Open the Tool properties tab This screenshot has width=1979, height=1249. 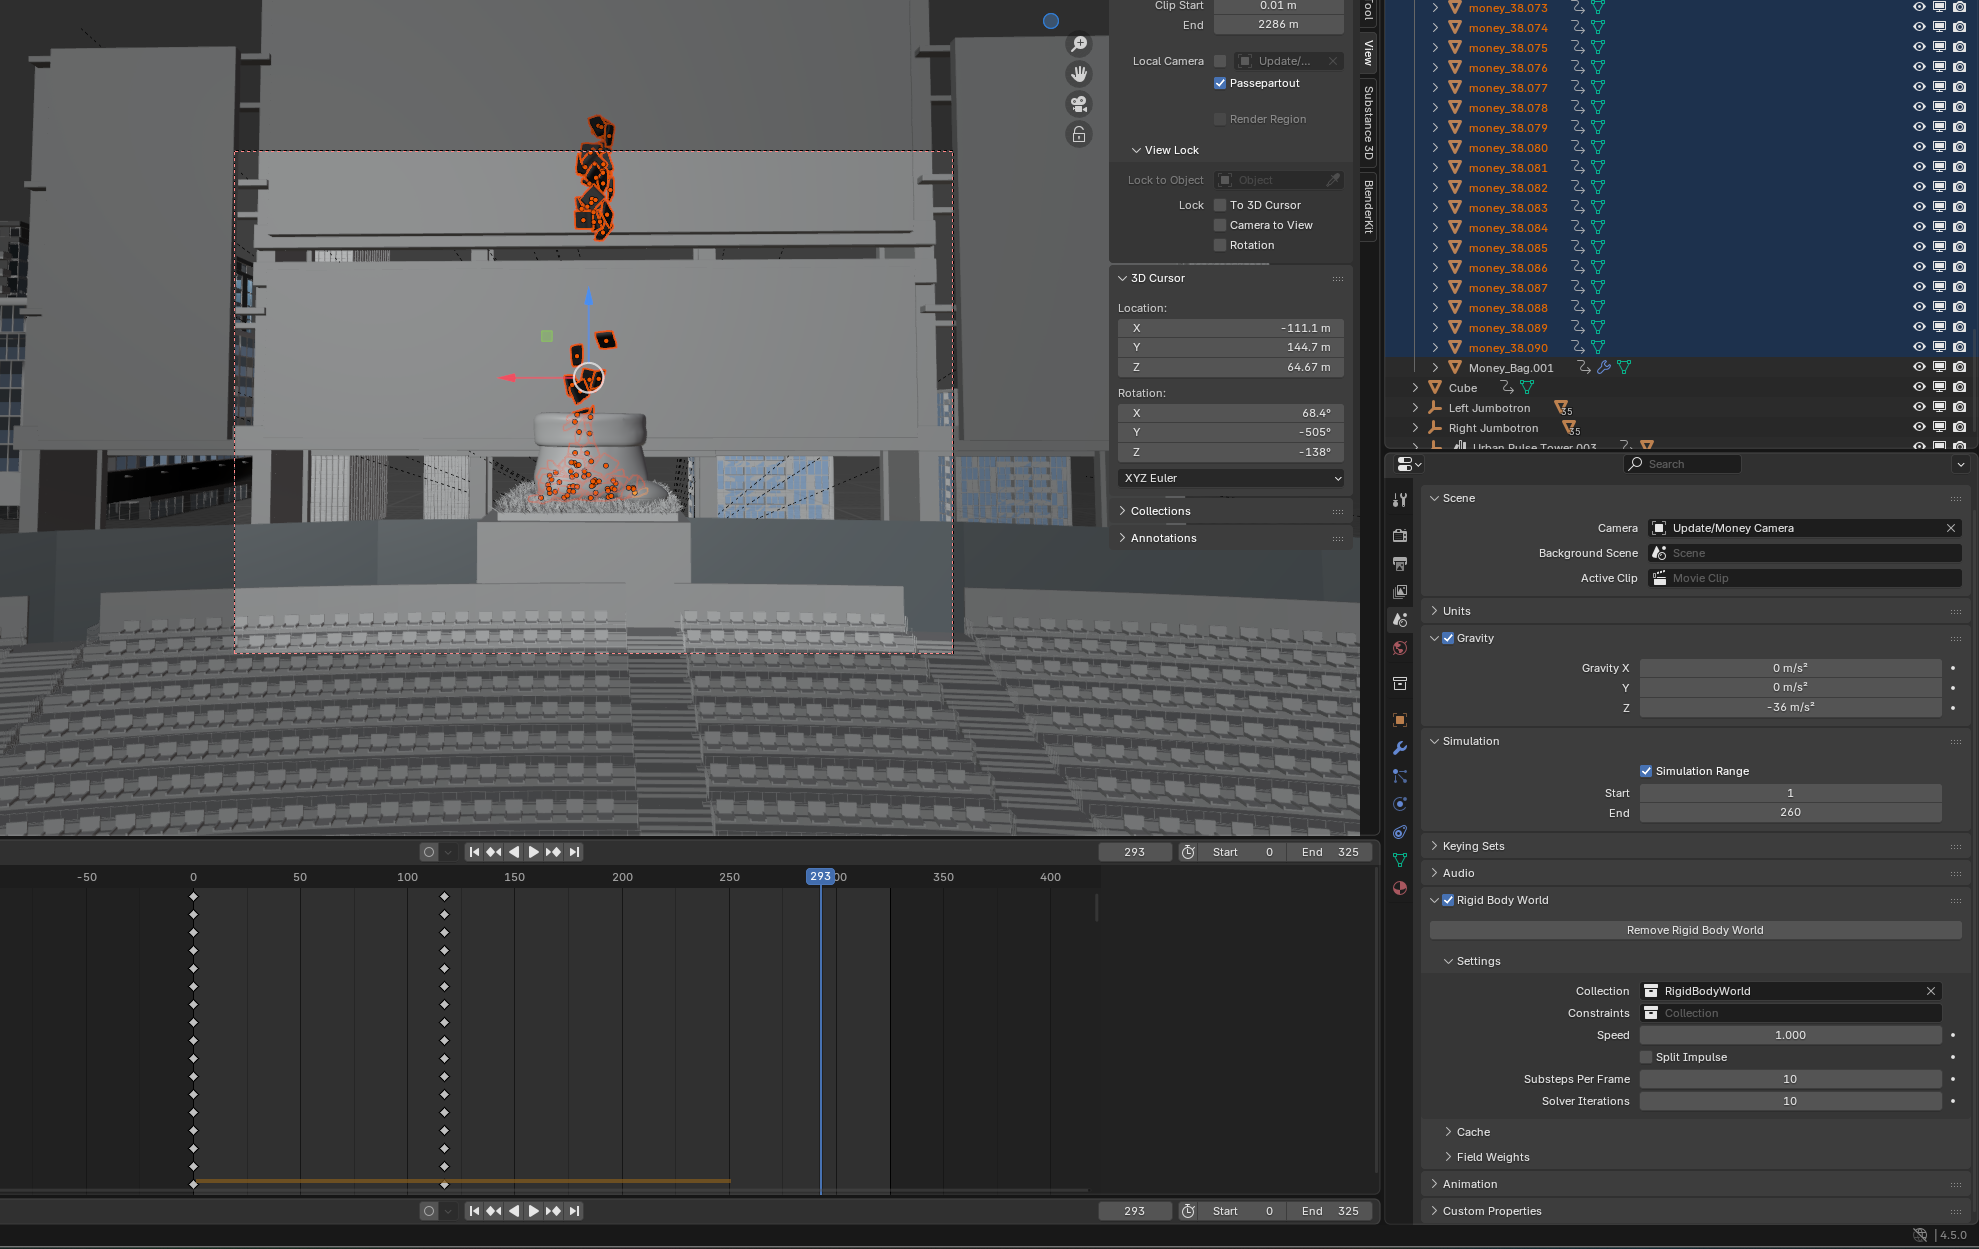click(1400, 500)
